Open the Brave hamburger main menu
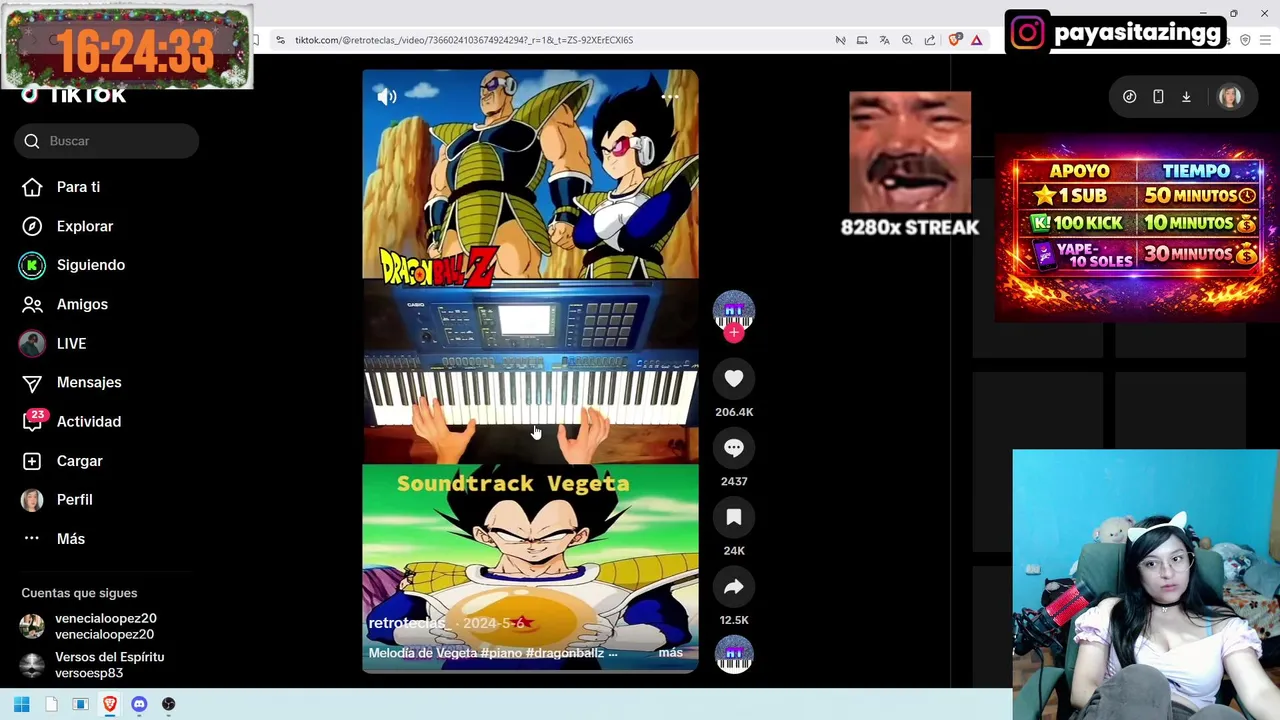 pos(1267,40)
